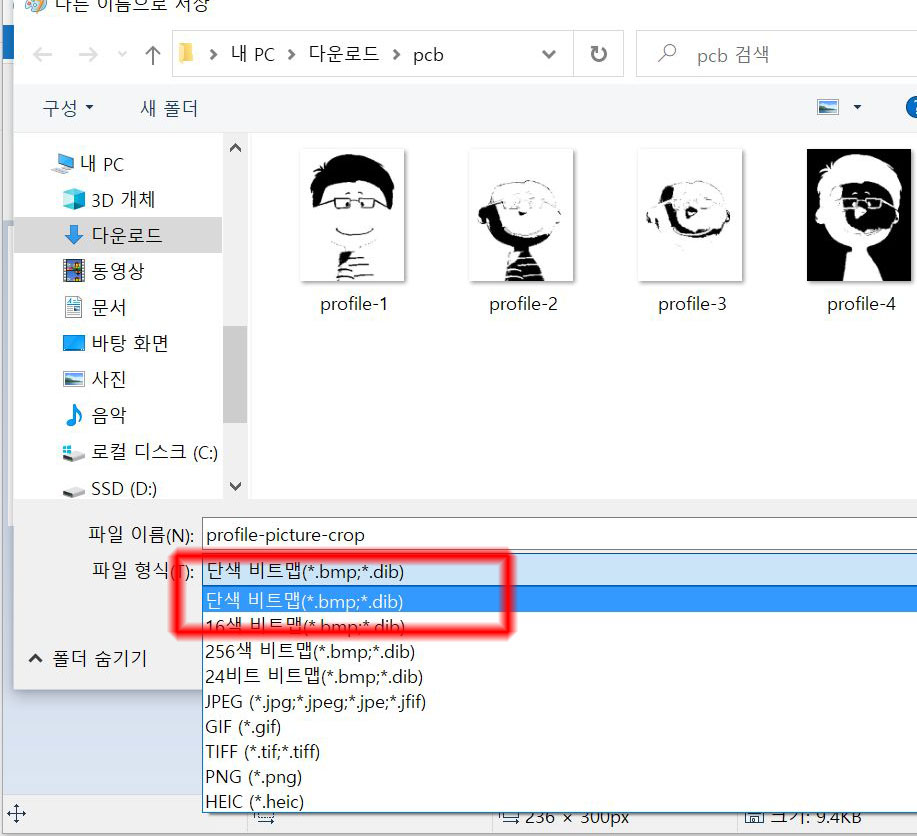Image resolution: width=917 pixels, height=836 pixels.
Task: Open the 구성 menu
Action: 68,108
